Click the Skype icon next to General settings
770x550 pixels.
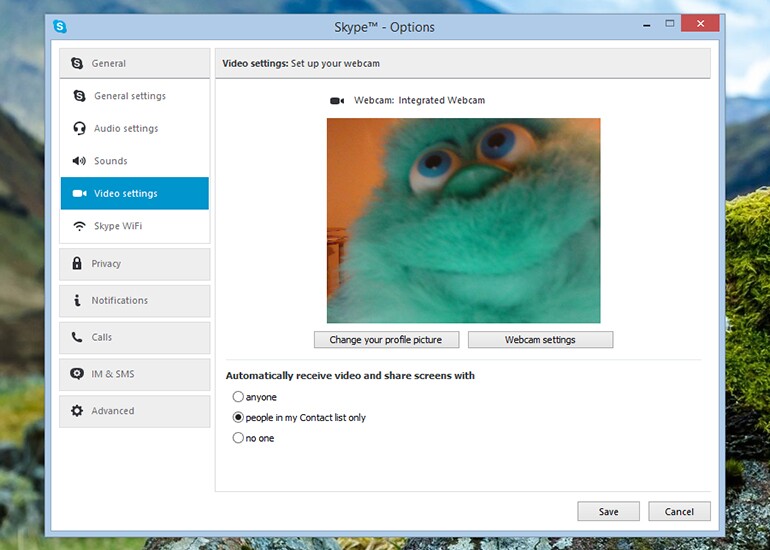point(80,96)
